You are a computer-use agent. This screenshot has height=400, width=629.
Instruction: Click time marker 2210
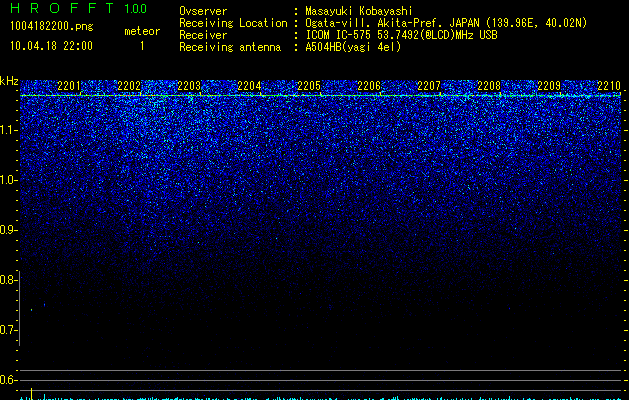click(x=609, y=86)
